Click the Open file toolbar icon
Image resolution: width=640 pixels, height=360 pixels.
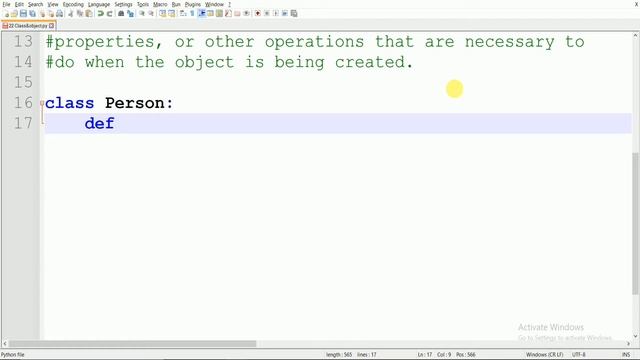[14, 13]
